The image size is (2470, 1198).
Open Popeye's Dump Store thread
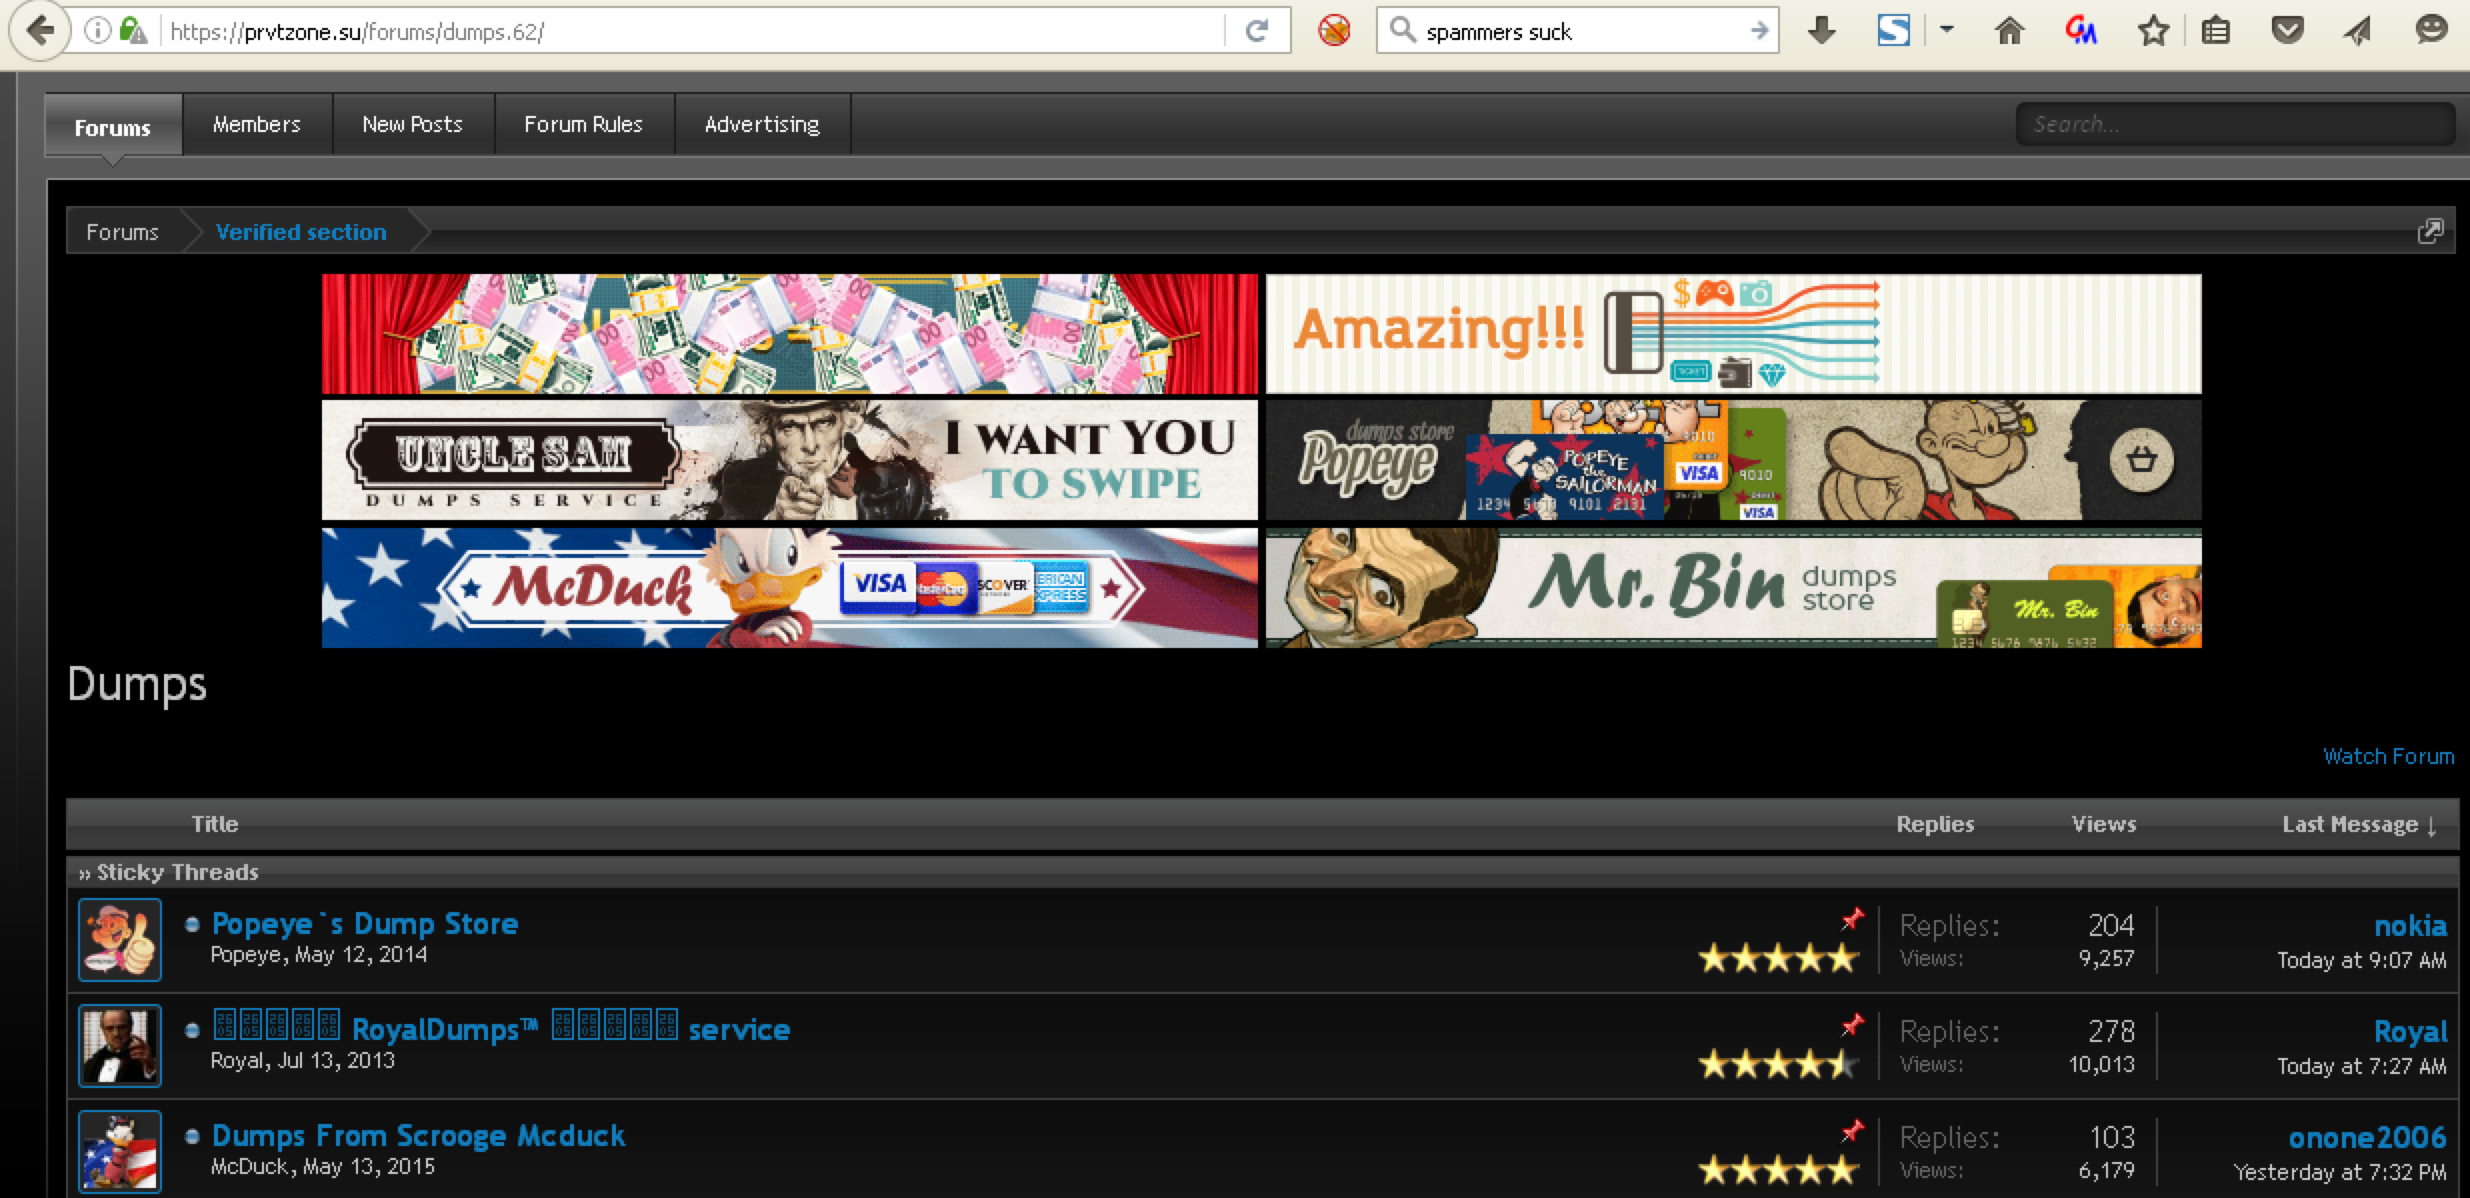click(x=364, y=923)
